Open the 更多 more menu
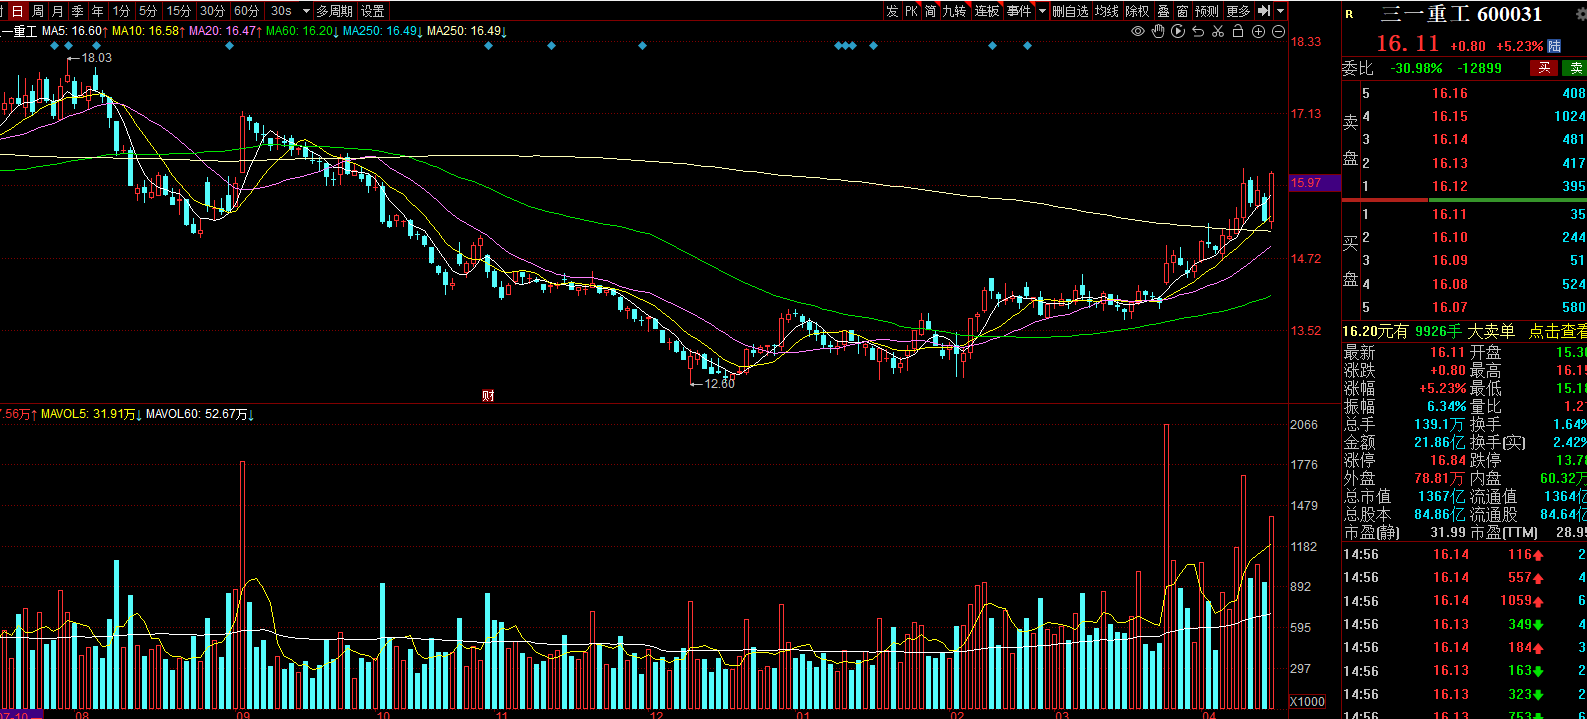This screenshot has width=1587, height=719. point(1238,11)
